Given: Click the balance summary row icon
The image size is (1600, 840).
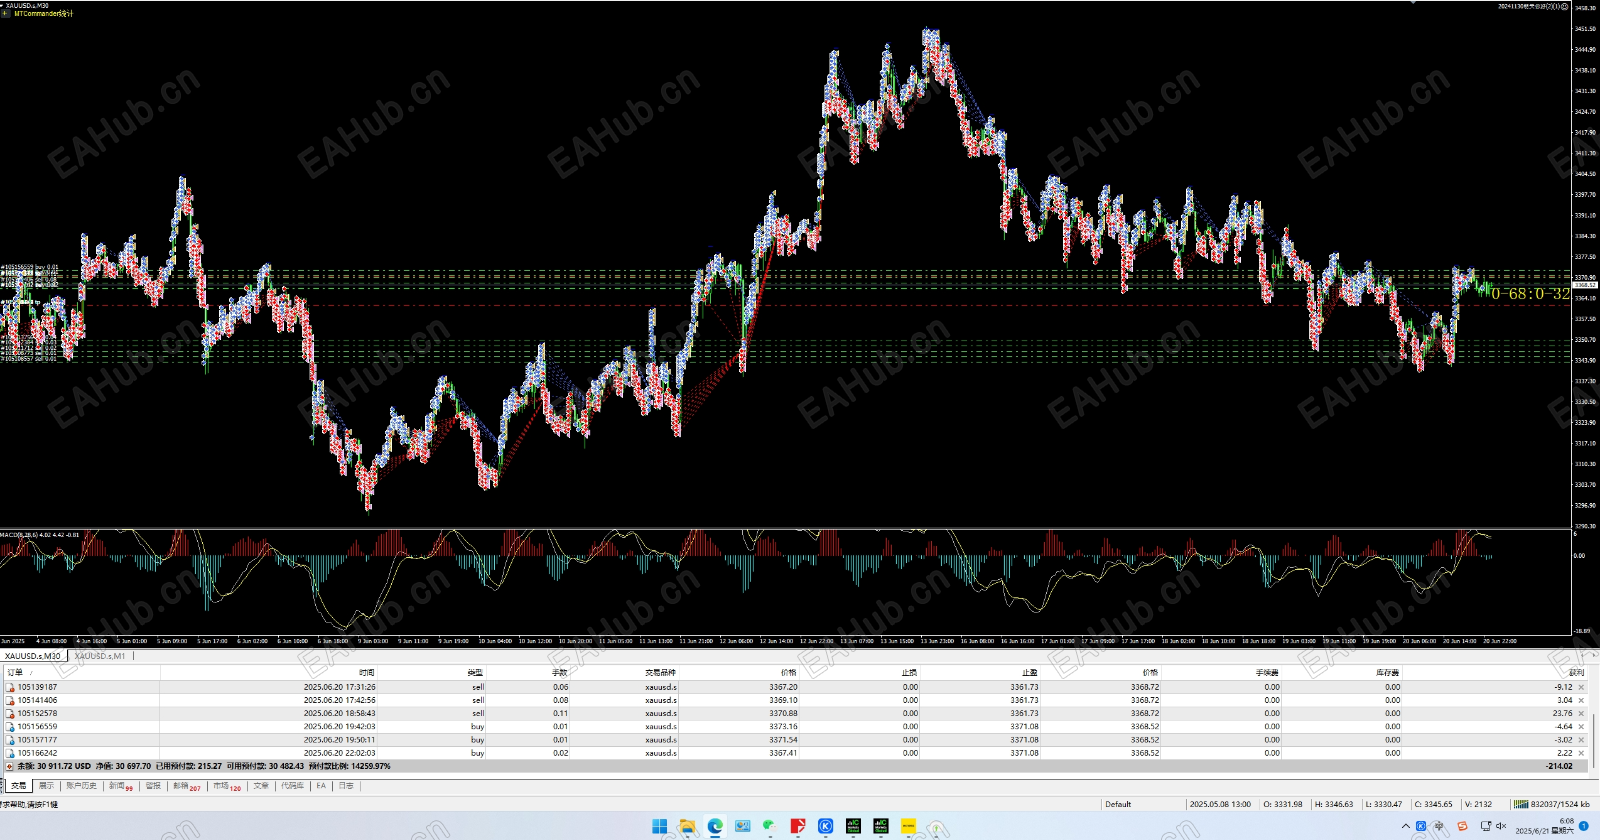Looking at the screenshot, I should [x=10, y=766].
